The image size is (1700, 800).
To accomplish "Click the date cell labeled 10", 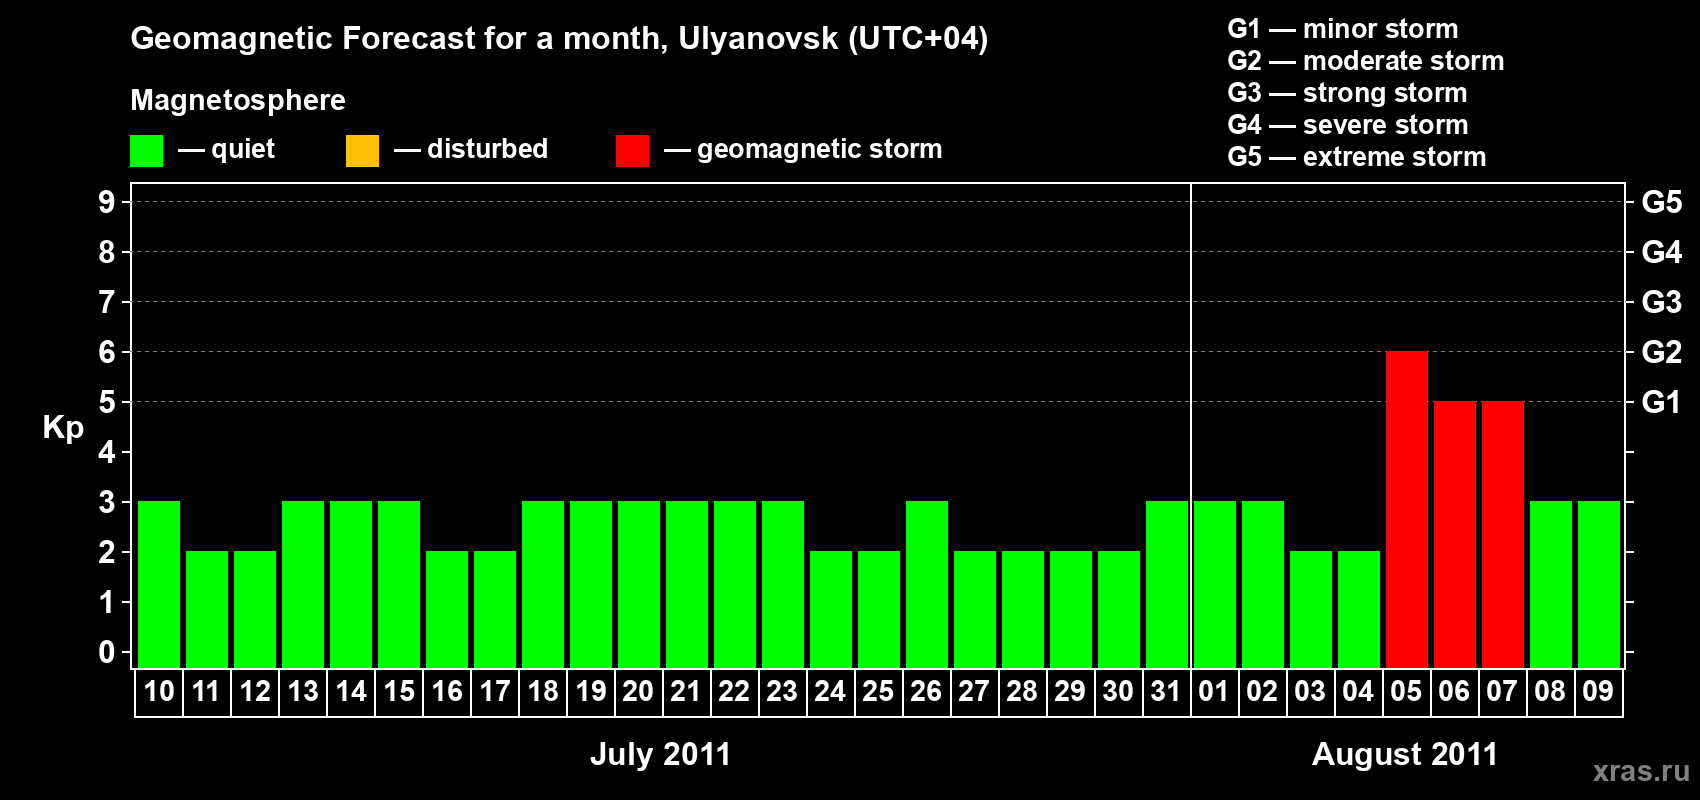I will (159, 692).
